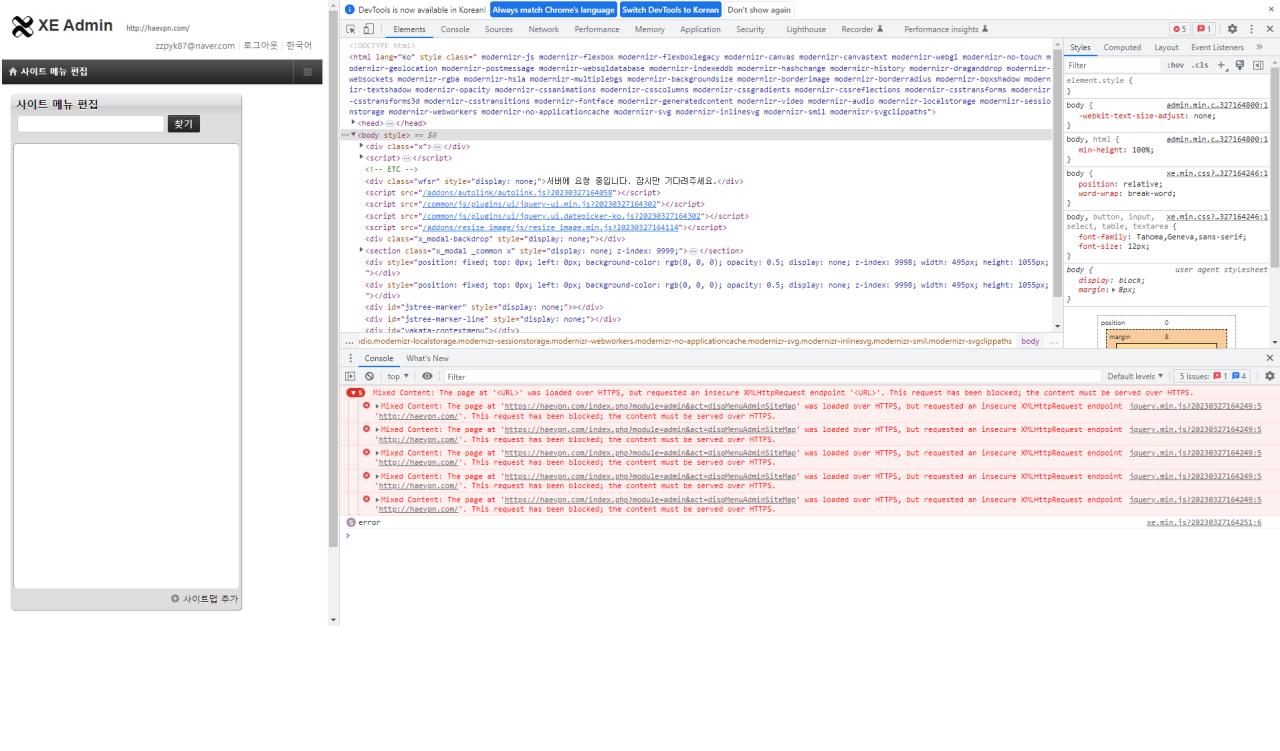Click the 사이트맵 추가 button
The height and width of the screenshot is (751, 1280).
pyautogui.click(x=204, y=598)
